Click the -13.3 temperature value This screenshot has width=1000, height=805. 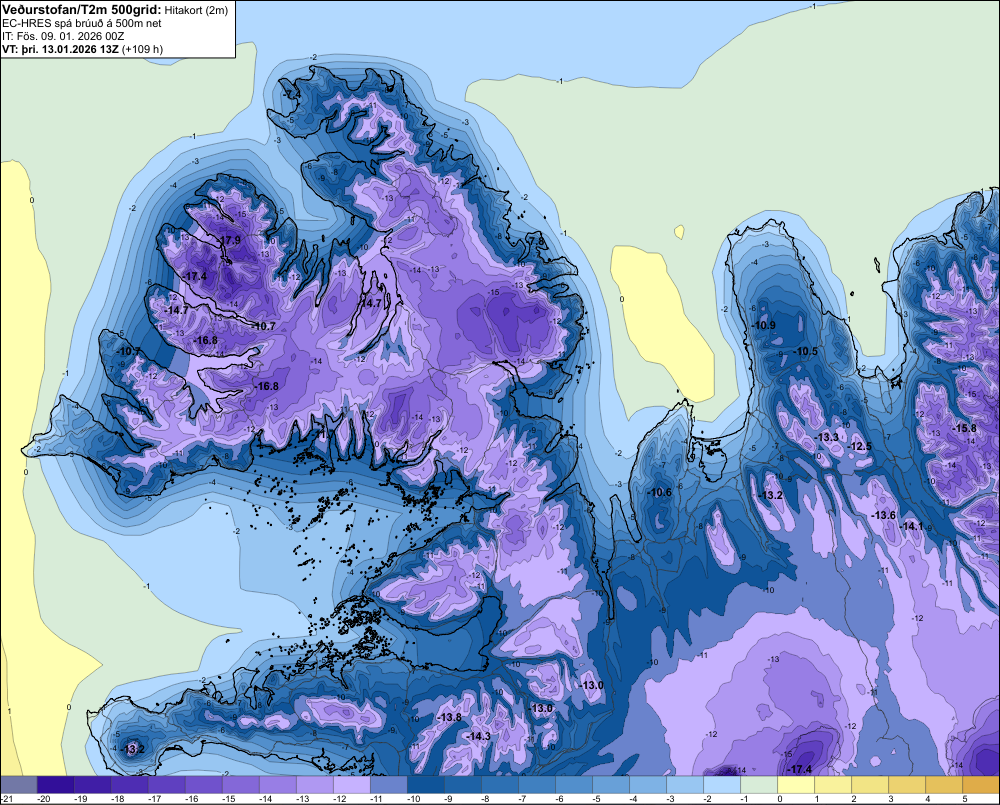point(827,437)
